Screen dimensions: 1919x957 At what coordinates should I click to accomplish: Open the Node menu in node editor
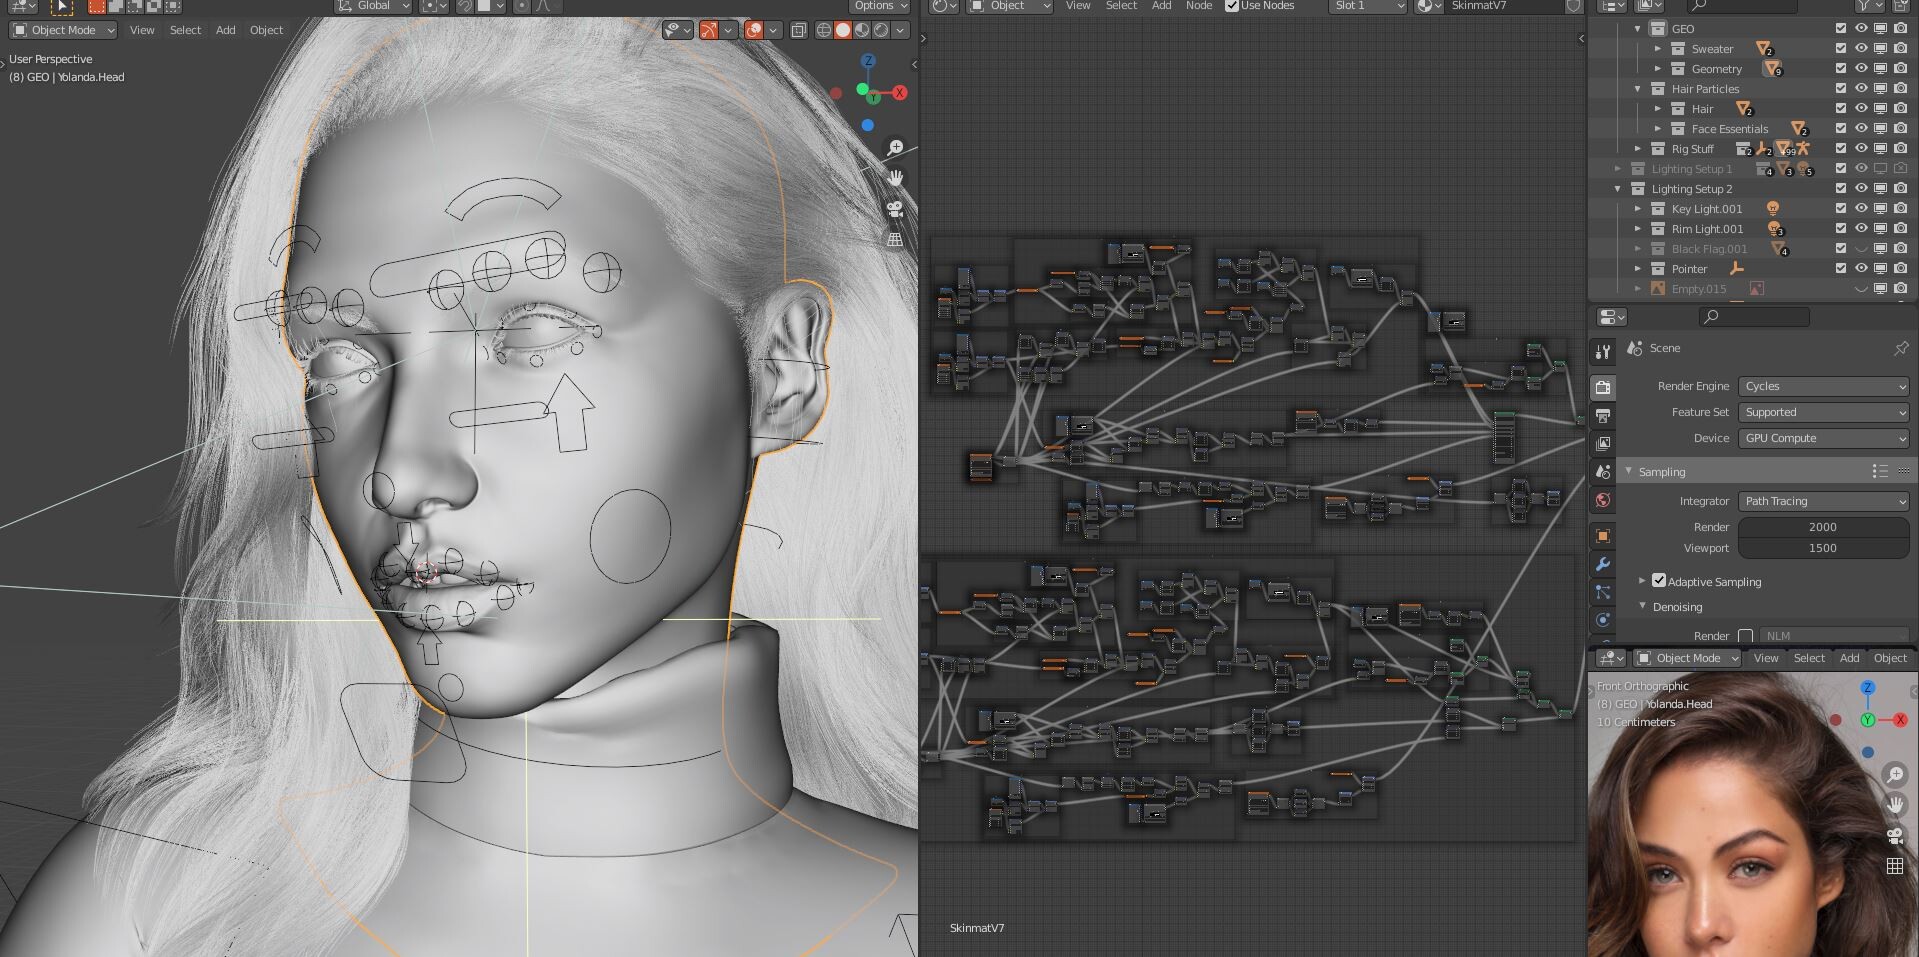[x=1198, y=6]
